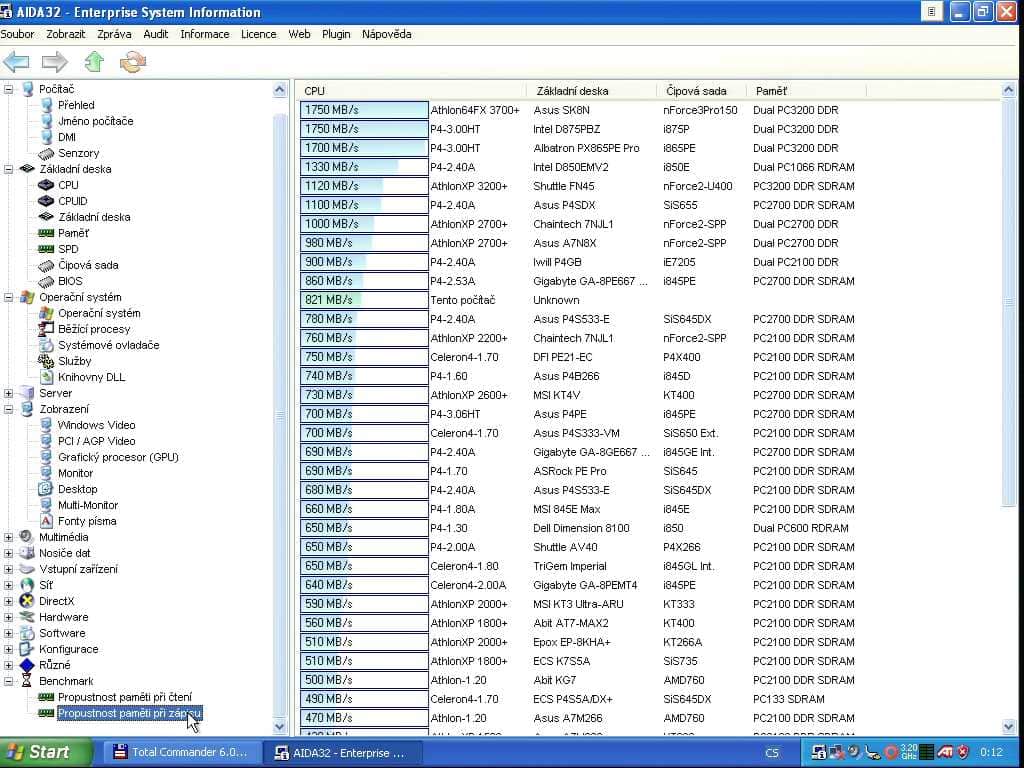1024x768 pixels.
Task: Click the 1330 MB/s benchmark bar
Action: pos(364,167)
